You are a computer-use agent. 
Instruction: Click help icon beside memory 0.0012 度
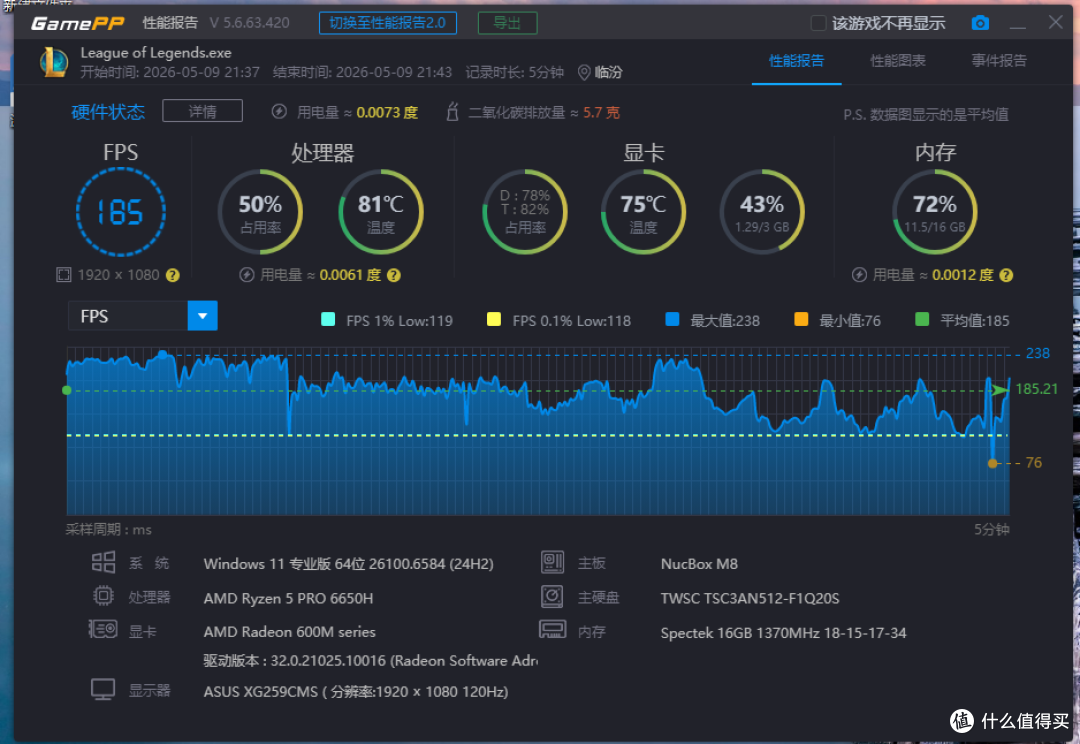coord(1006,275)
